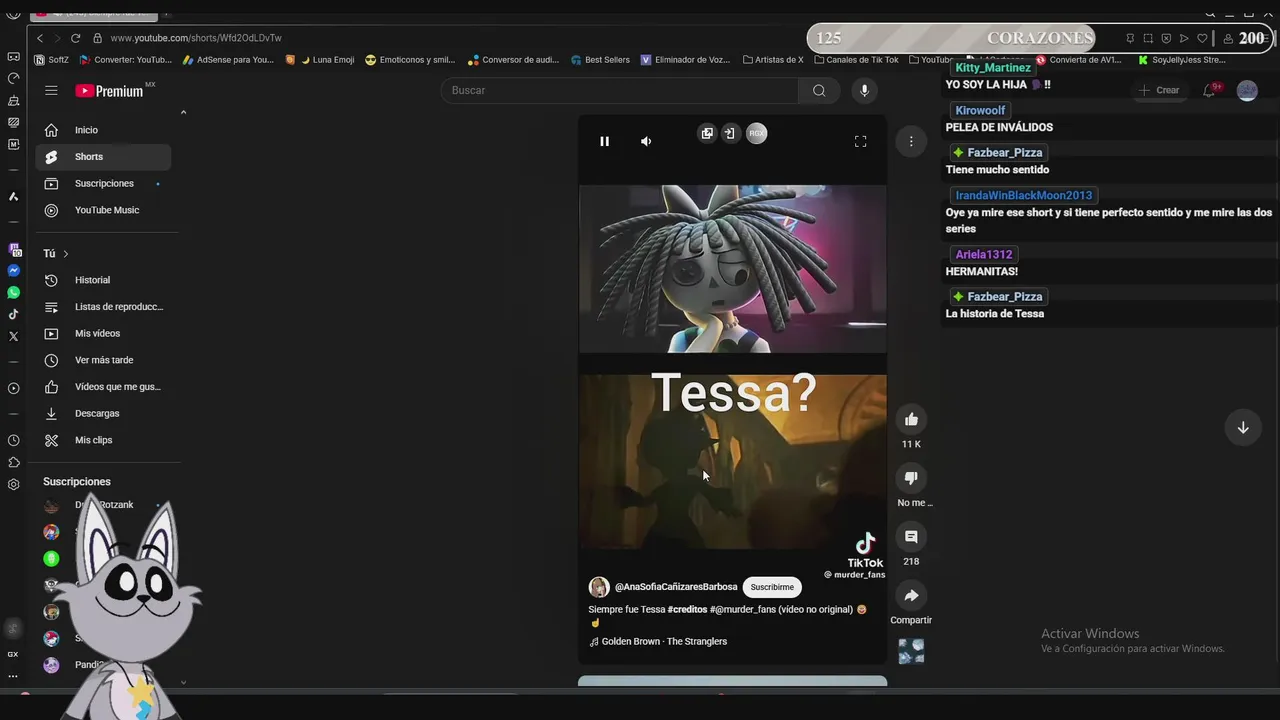Open X (Twitter) in the browser sidebar
Viewport: 1280px width, 720px height.
coord(13,337)
